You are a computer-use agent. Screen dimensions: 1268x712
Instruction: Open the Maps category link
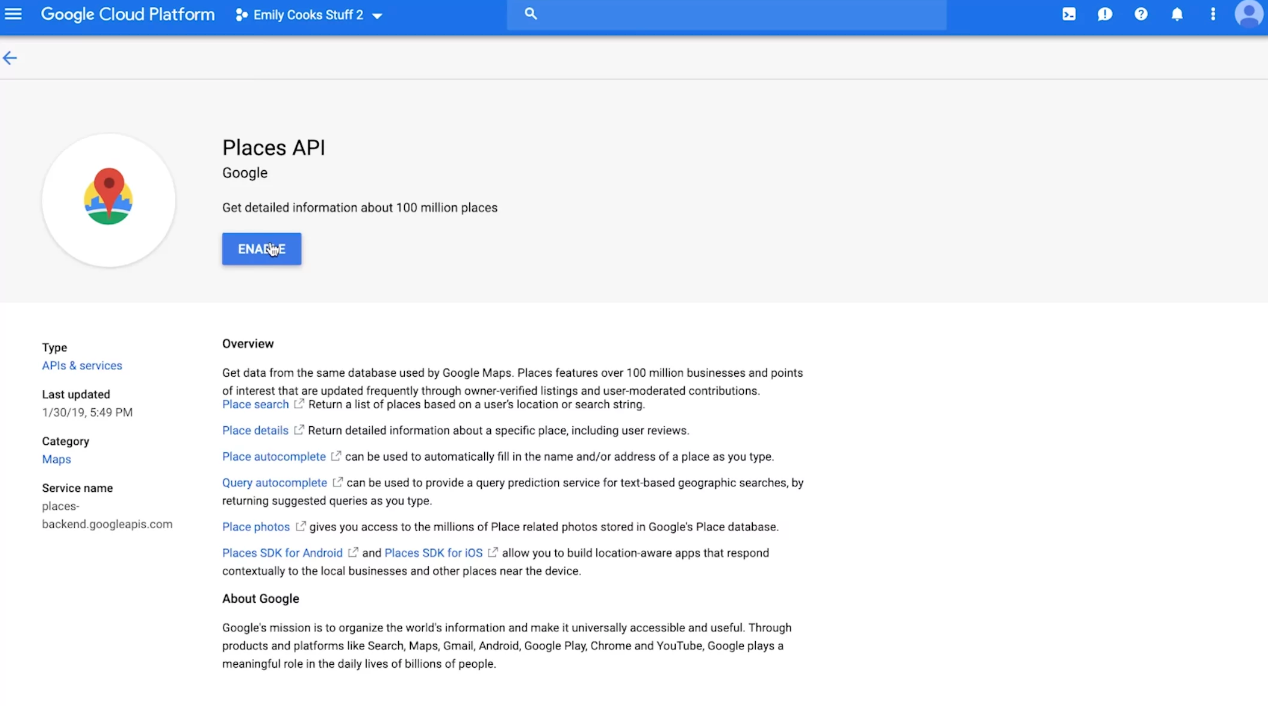pos(57,460)
